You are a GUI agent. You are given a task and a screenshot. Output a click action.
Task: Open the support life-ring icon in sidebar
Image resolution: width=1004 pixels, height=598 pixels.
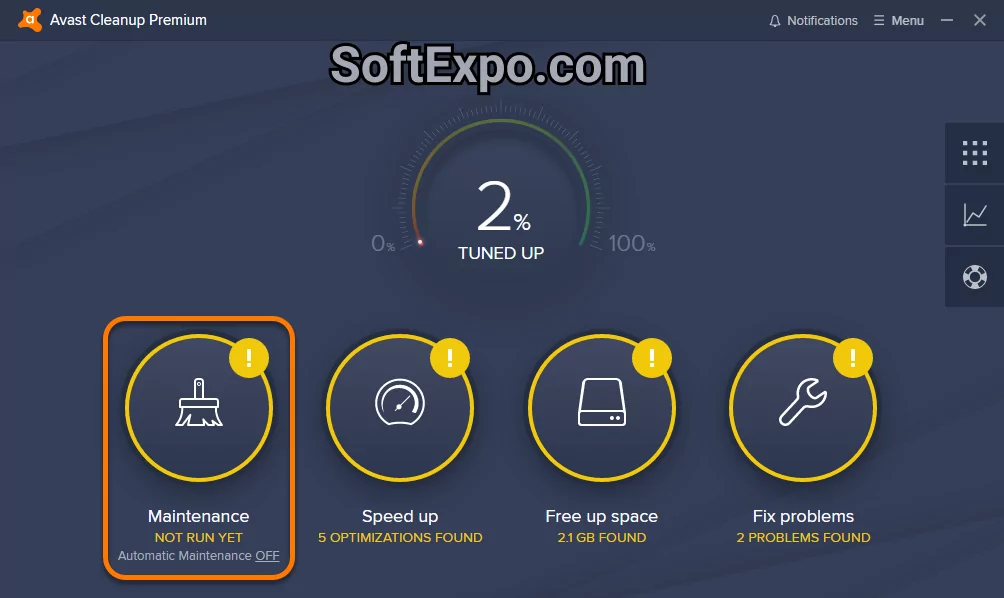coord(972,277)
